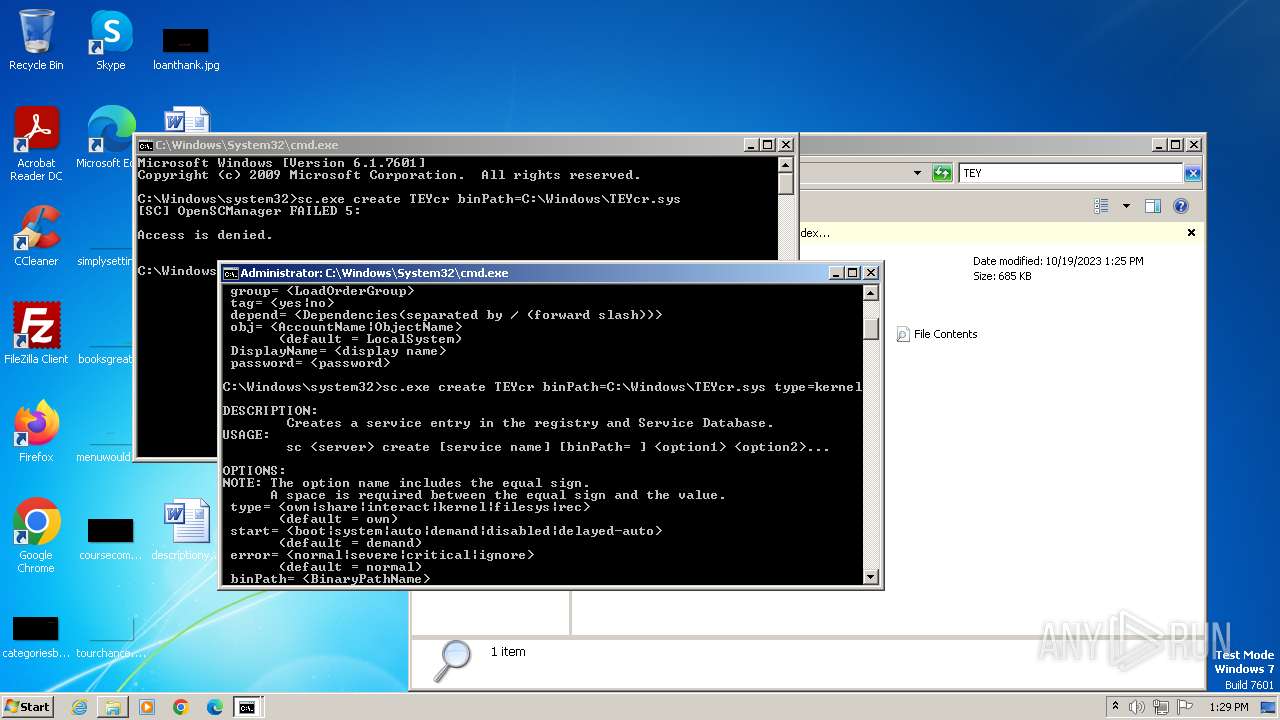Click the '1 item' status text

click(508, 652)
